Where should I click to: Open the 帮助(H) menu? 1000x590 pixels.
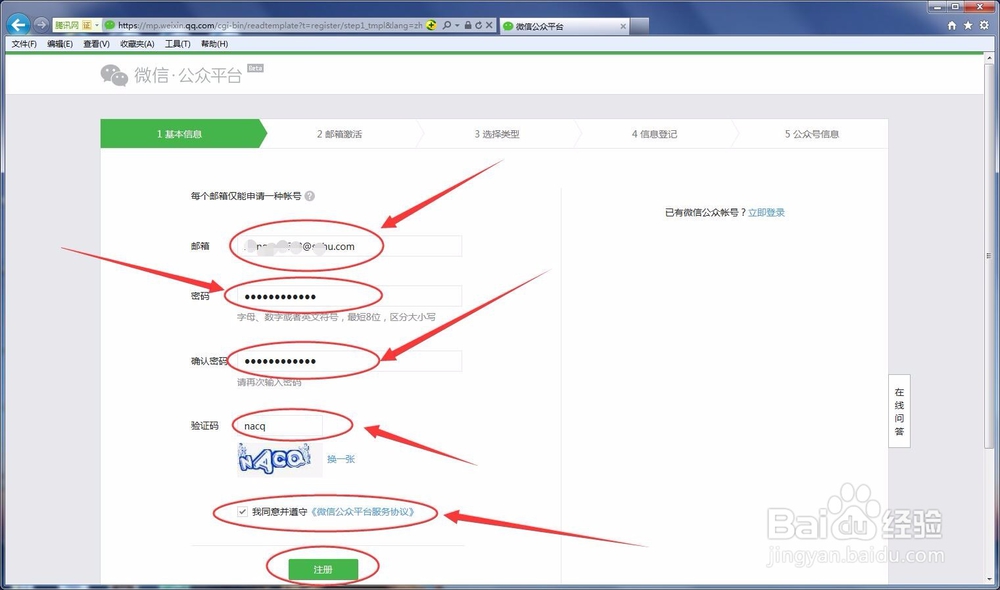click(x=214, y=44)
